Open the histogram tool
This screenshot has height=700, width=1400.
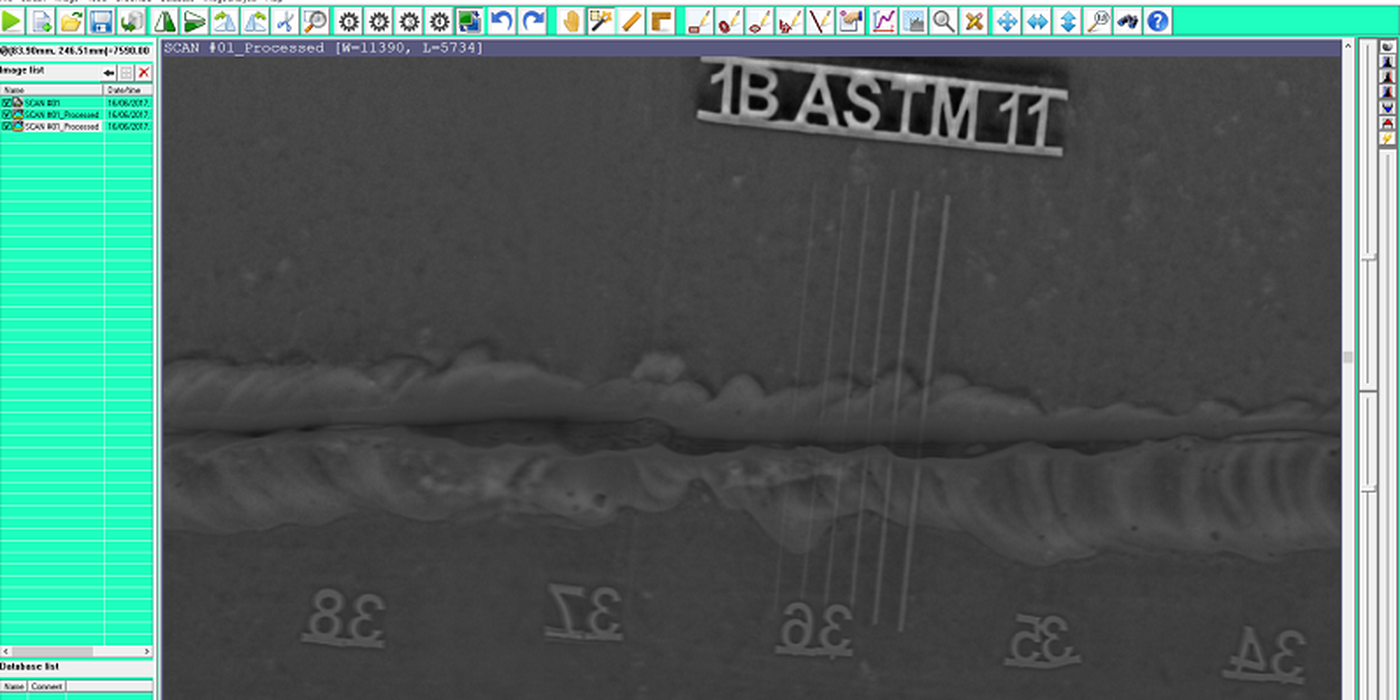914,20
